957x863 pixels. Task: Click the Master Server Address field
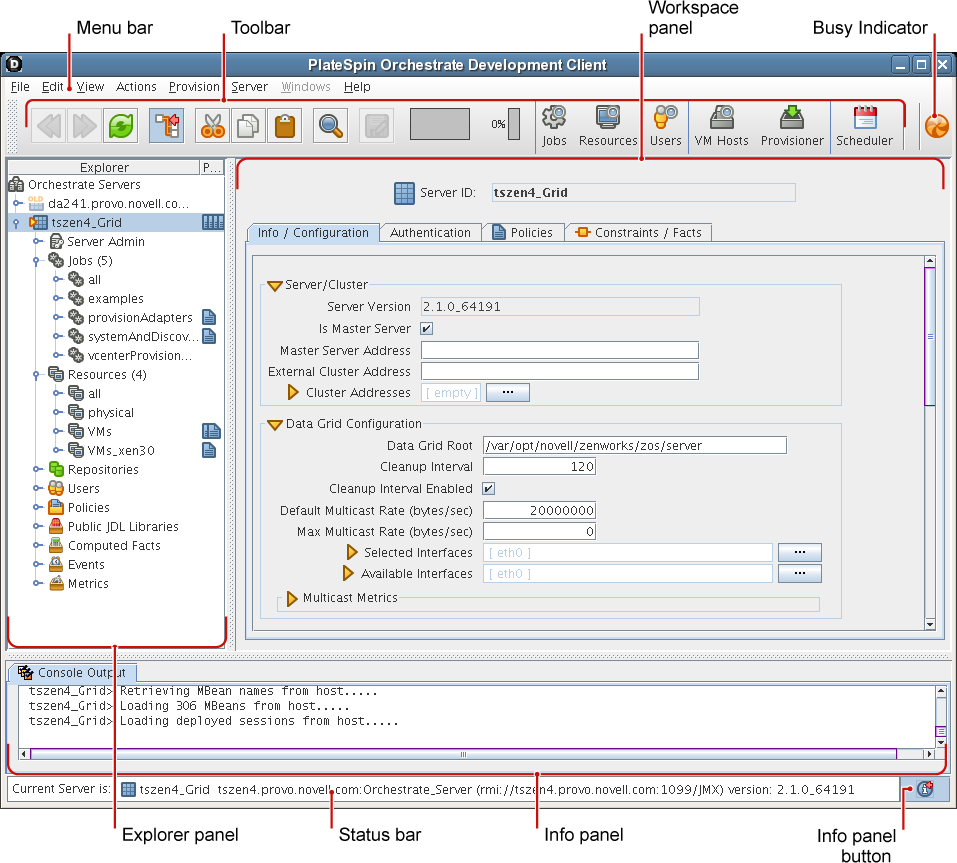click(560, 350)
